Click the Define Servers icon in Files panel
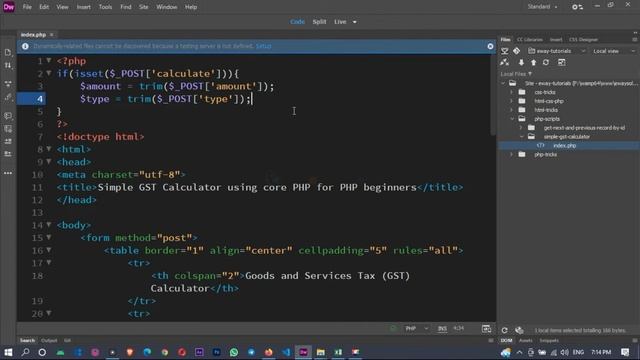Viewport: 640px width, 360px height. pos(505,51)
